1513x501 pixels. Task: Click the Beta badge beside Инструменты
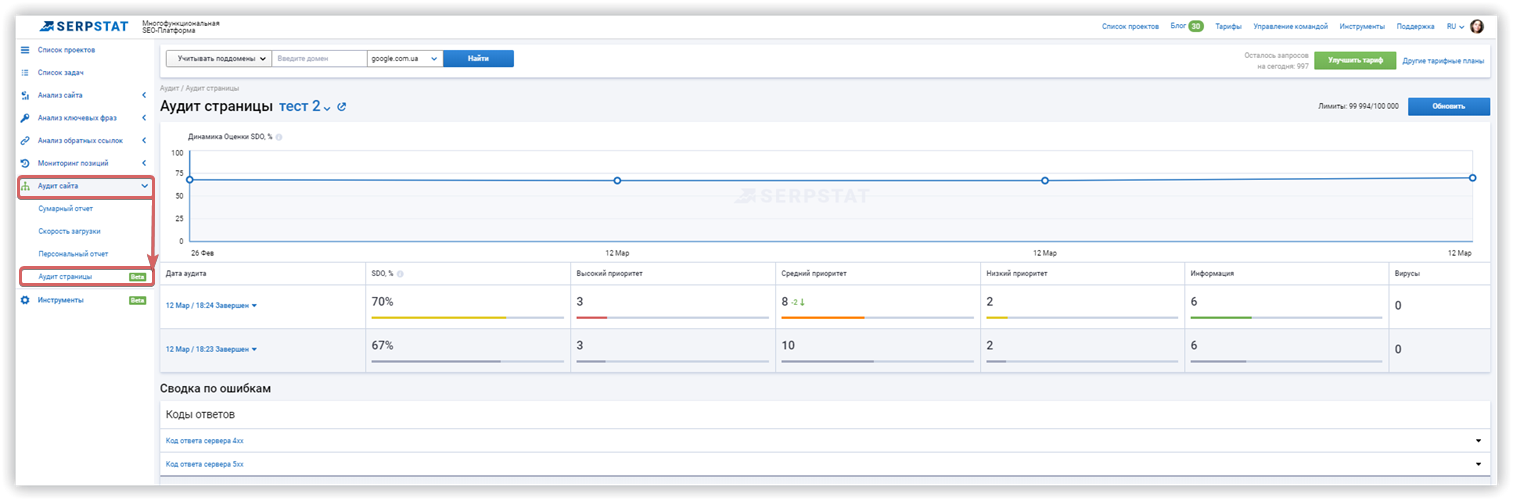coord(138,300)
